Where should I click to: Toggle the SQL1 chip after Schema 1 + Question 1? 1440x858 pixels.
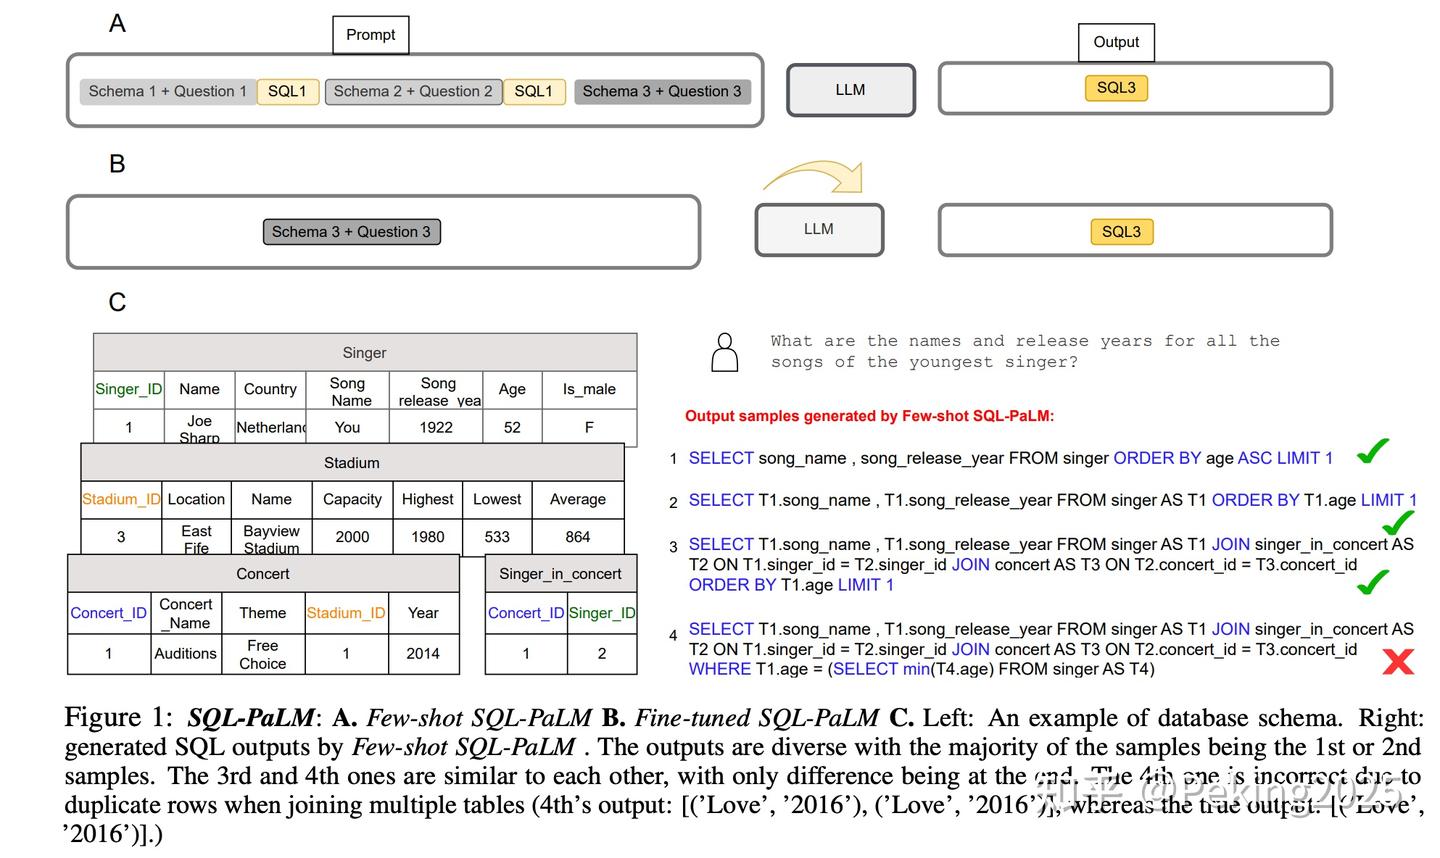[287, 91]
